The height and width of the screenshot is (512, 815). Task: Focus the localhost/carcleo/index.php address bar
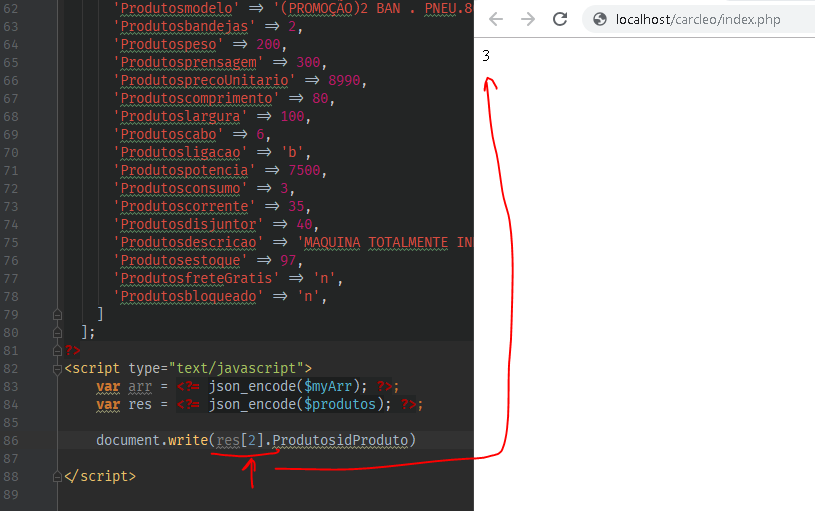(698, 19)
